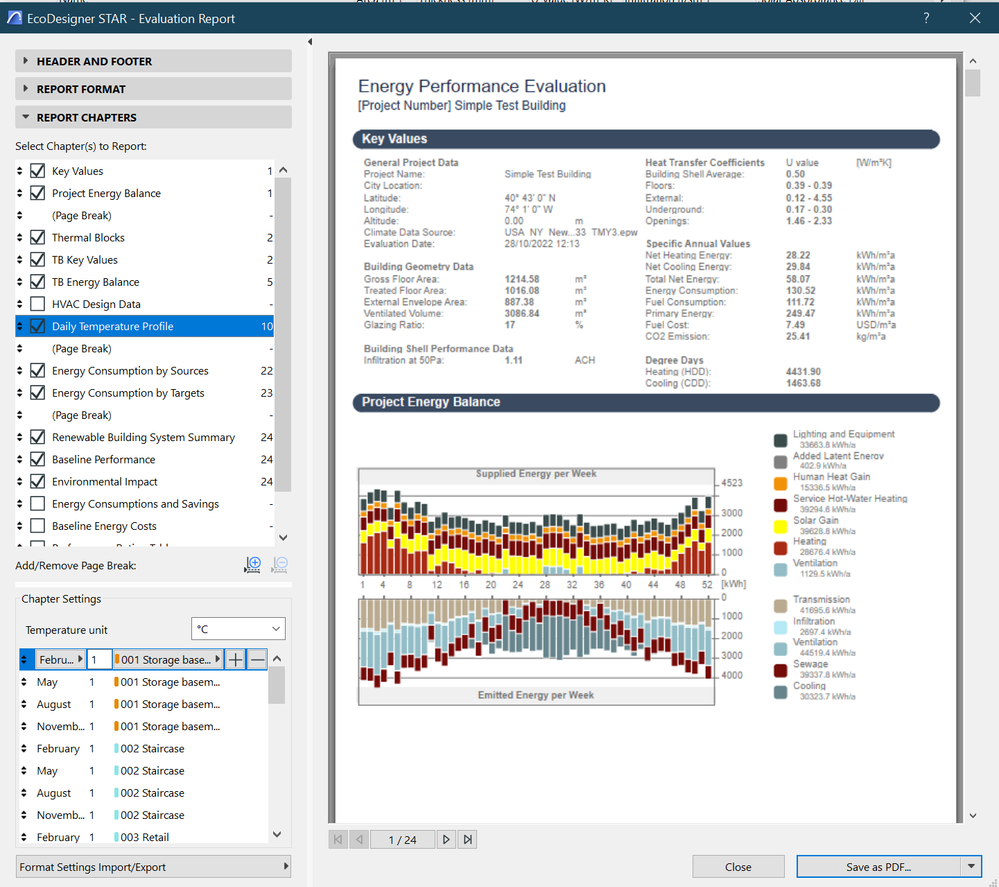
Task: Select Energy Consumption by Targets row
Action: [x=145, y=393]
